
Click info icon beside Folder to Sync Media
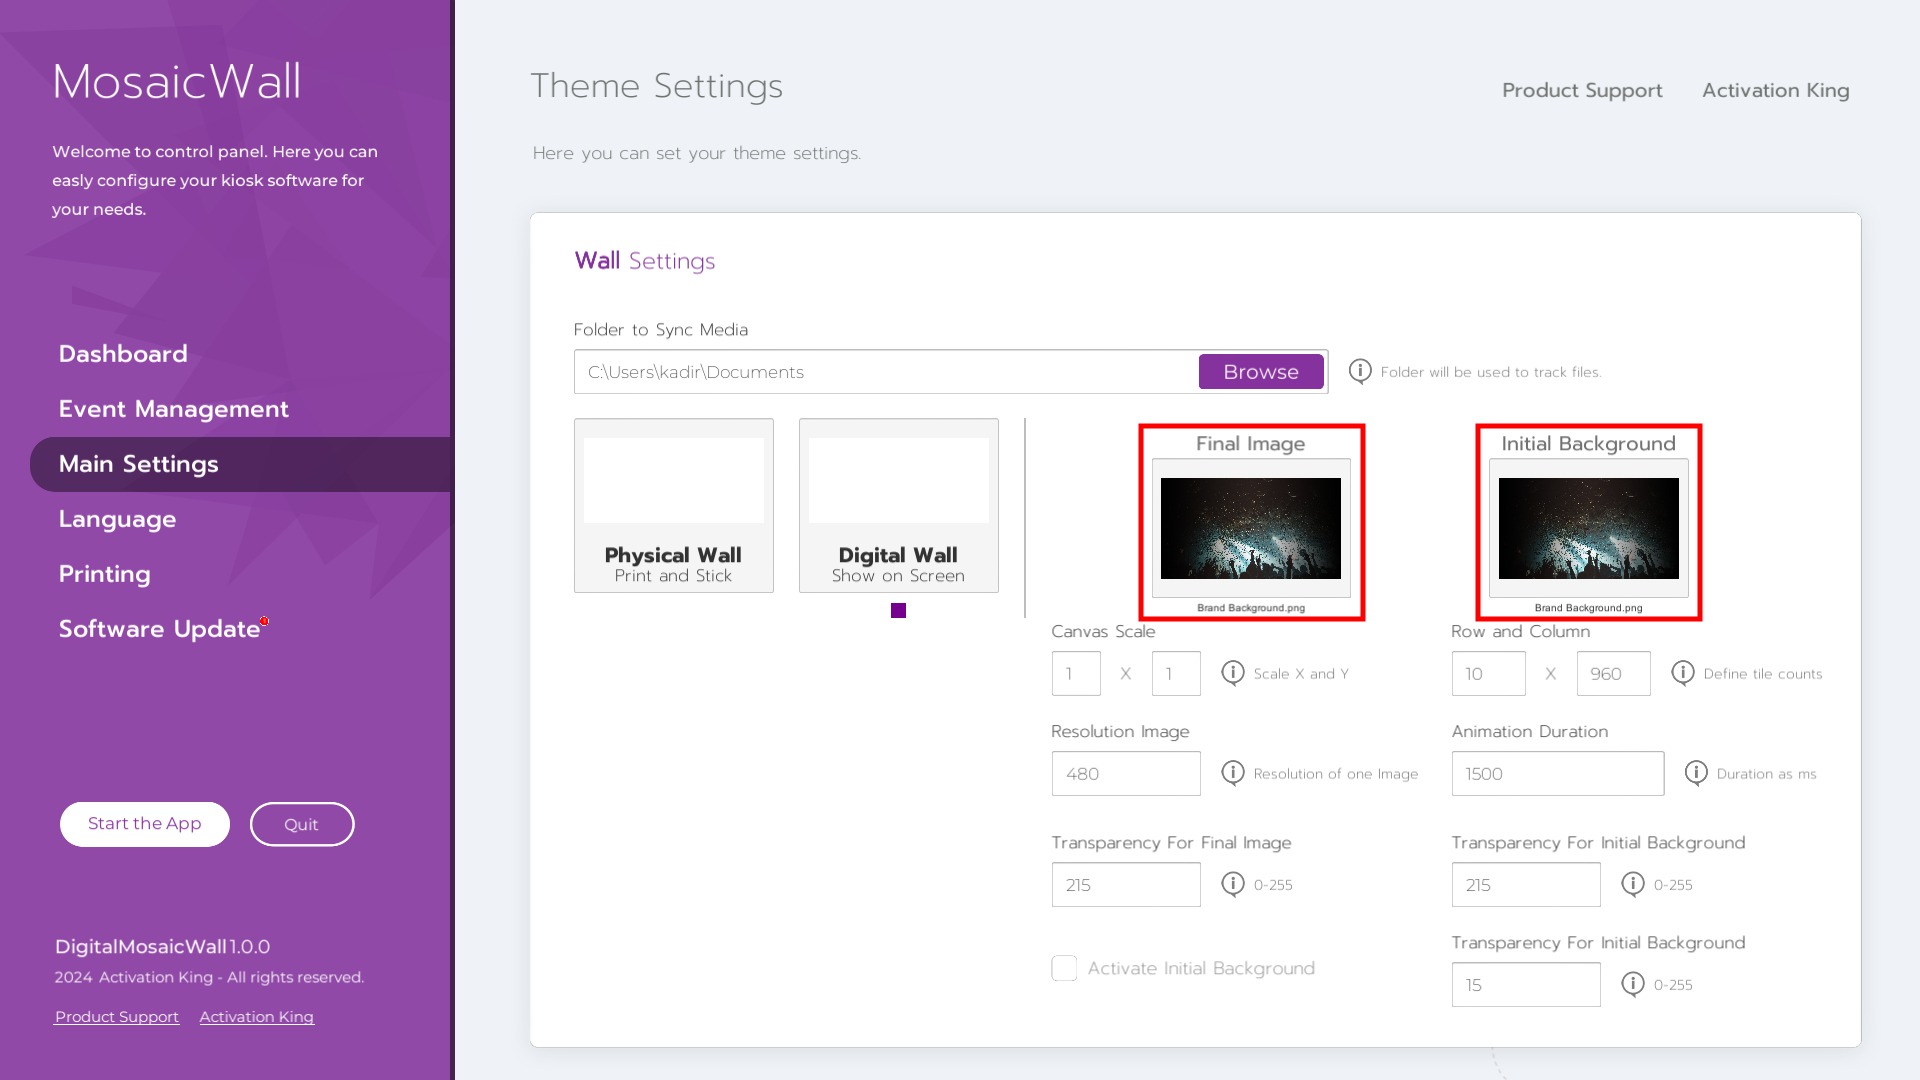(1359, 371)
